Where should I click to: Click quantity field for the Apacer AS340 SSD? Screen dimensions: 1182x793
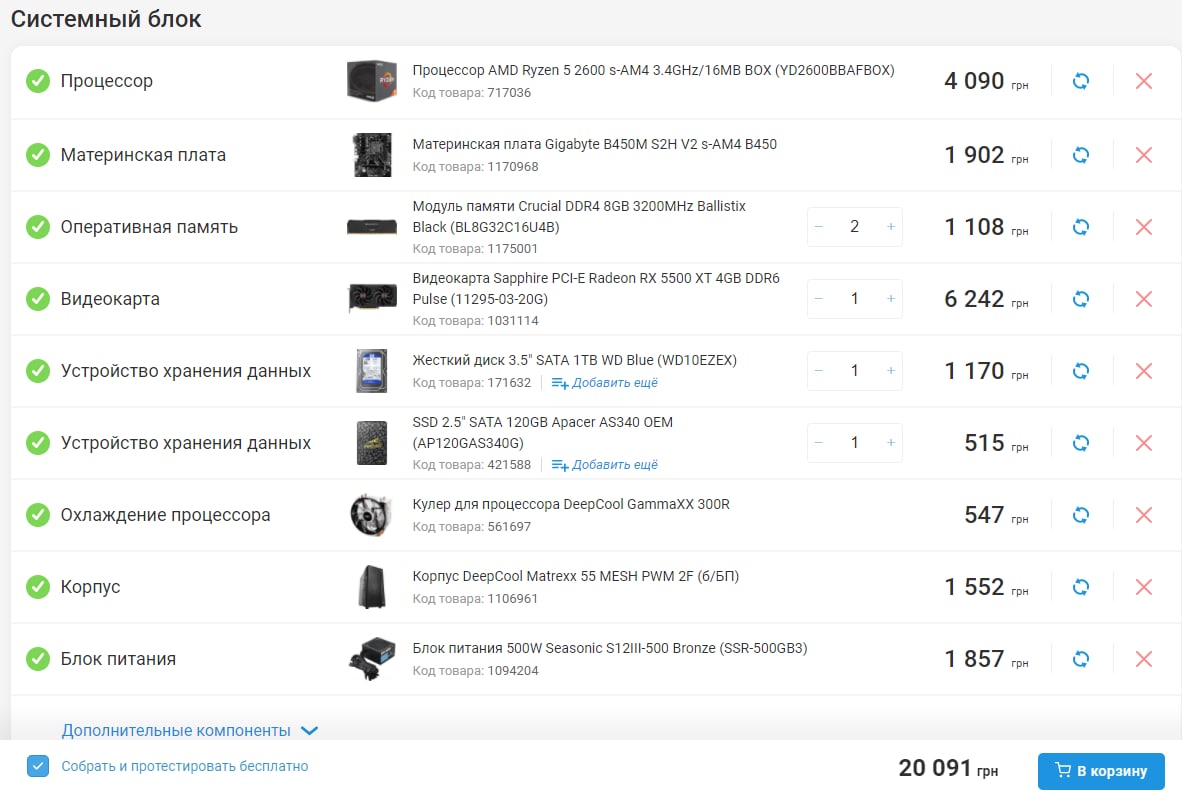[854, 443]
